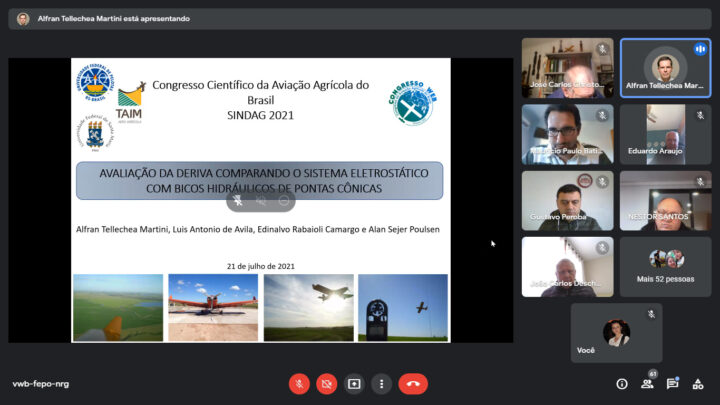Select NESTOR SANTOS video tile
This screenshot has width=720, height=405.
click(x=665, y=200)
